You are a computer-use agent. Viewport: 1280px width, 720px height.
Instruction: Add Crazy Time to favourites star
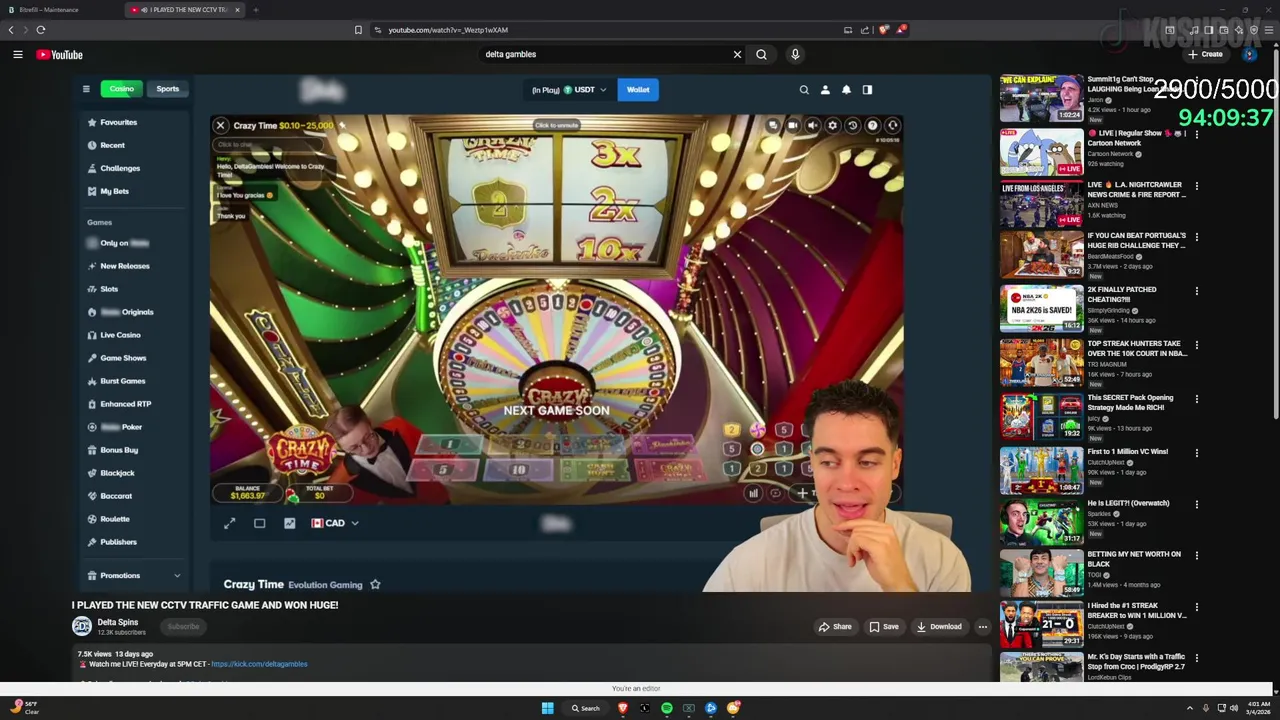click(375, 584)
